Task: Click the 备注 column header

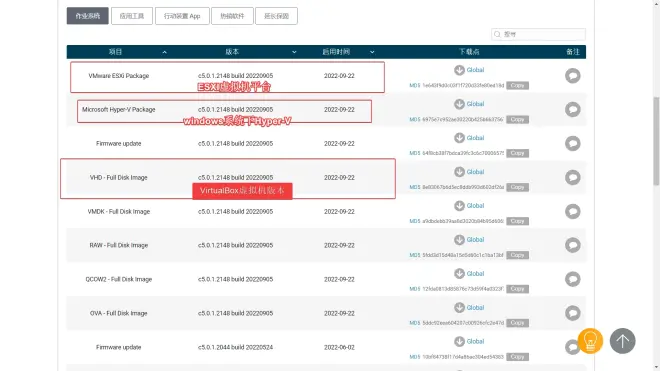Action: point(572,52)
